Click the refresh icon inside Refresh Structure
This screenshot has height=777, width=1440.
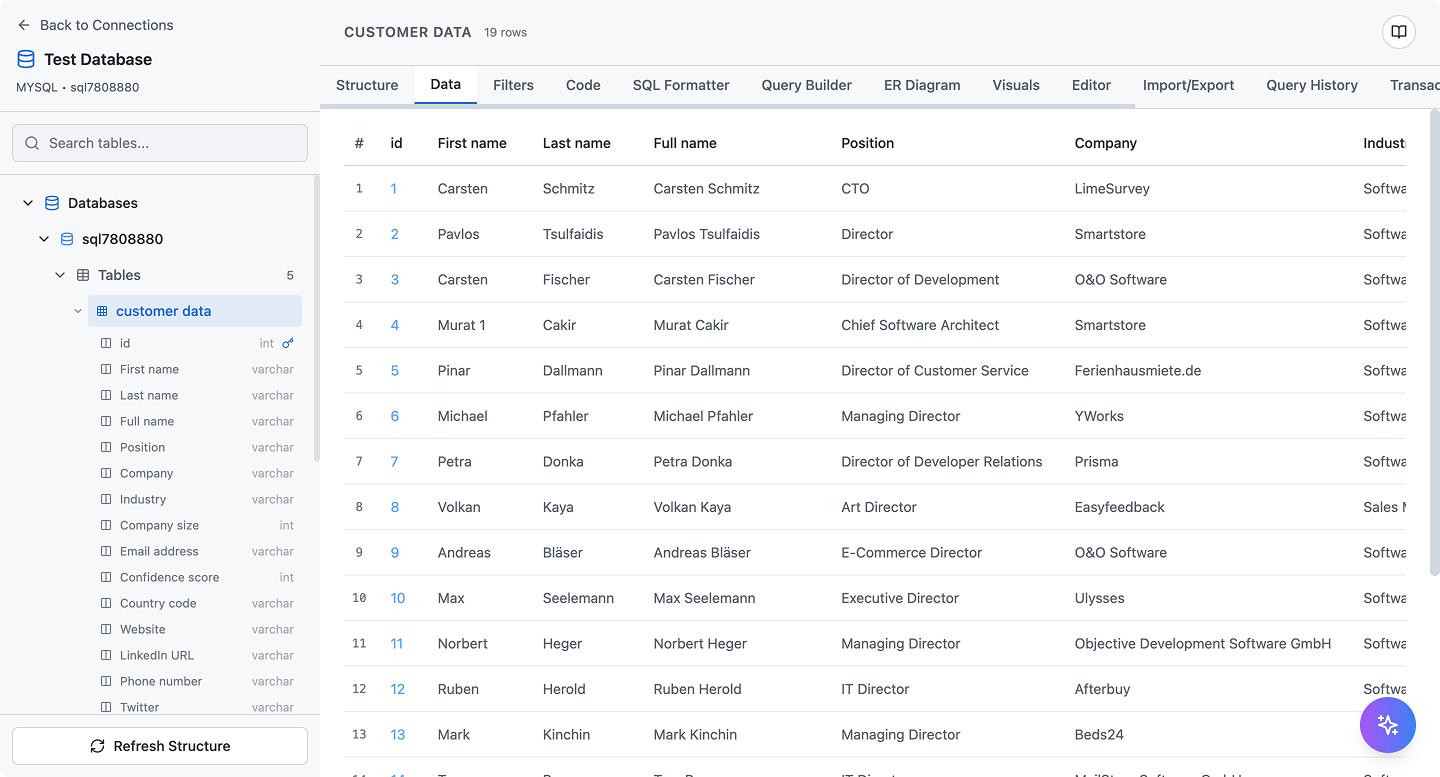pyautogui.click(x=97, y=746)
